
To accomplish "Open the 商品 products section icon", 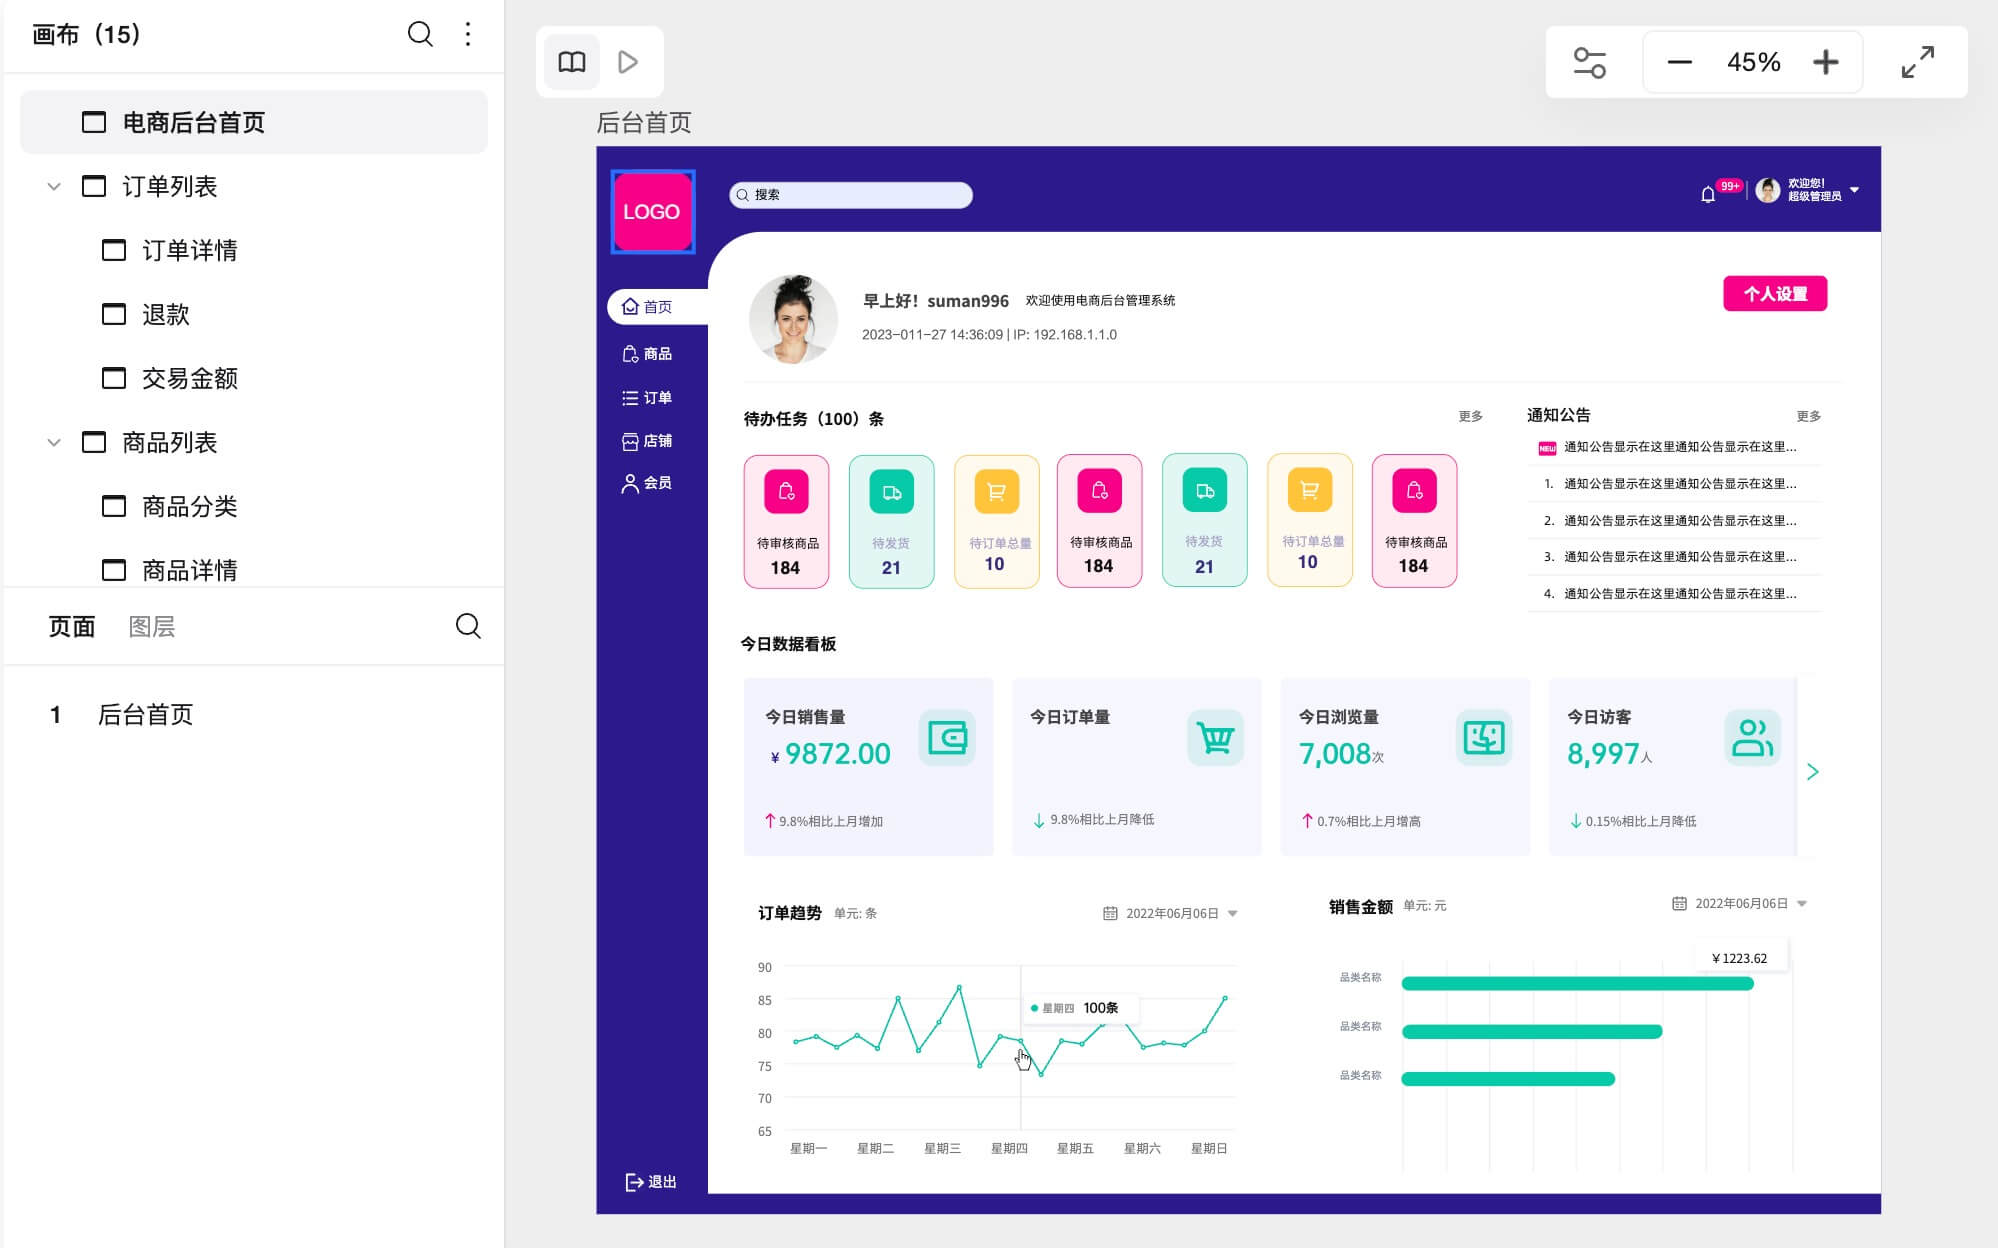I will [630, 353].
